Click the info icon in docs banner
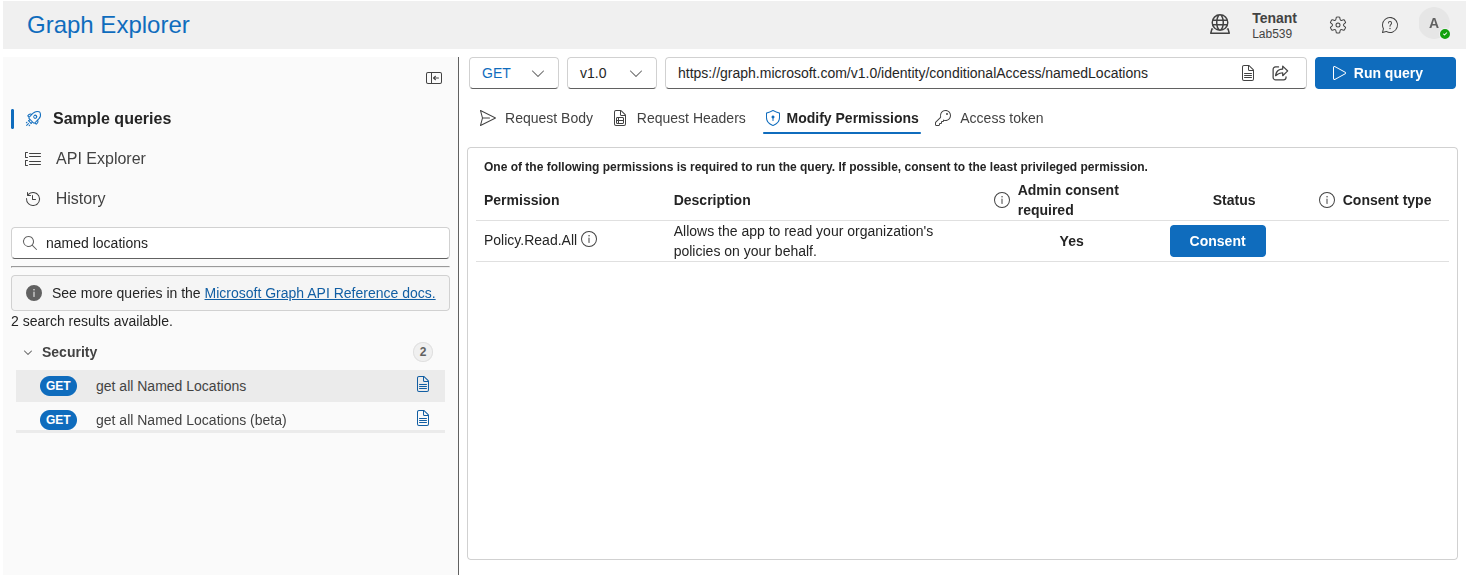1470x575 pixels. [x=34, y=293]
